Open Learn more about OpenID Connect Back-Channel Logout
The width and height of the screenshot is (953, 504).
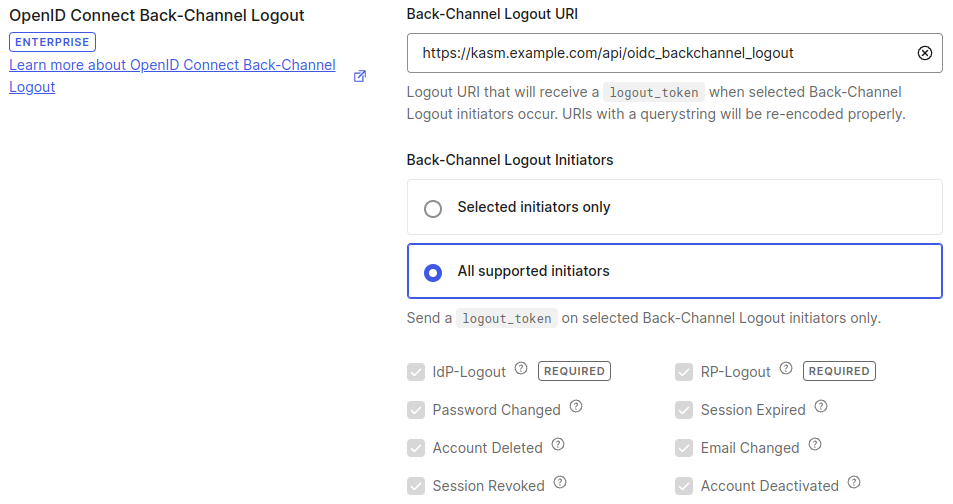[172, 65]
